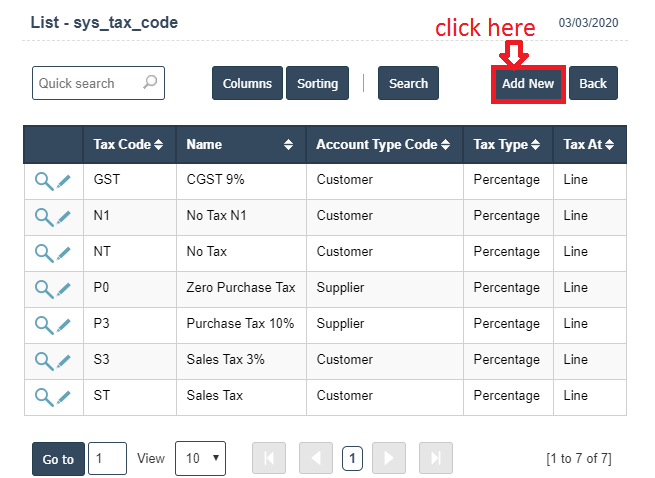Edit S3 Sales Tax 3% with pencil icon

(64, 360)
